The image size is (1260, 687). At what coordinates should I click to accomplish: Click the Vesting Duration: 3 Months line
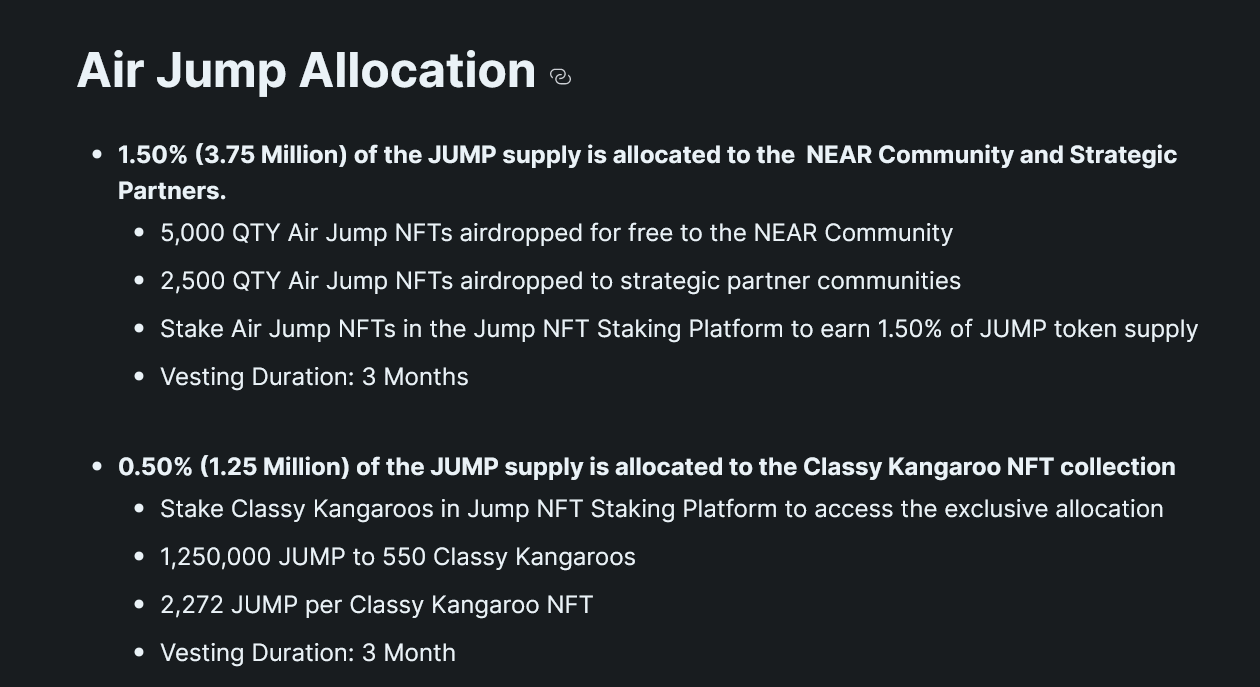pyautogui.click(x=314, y=377)
